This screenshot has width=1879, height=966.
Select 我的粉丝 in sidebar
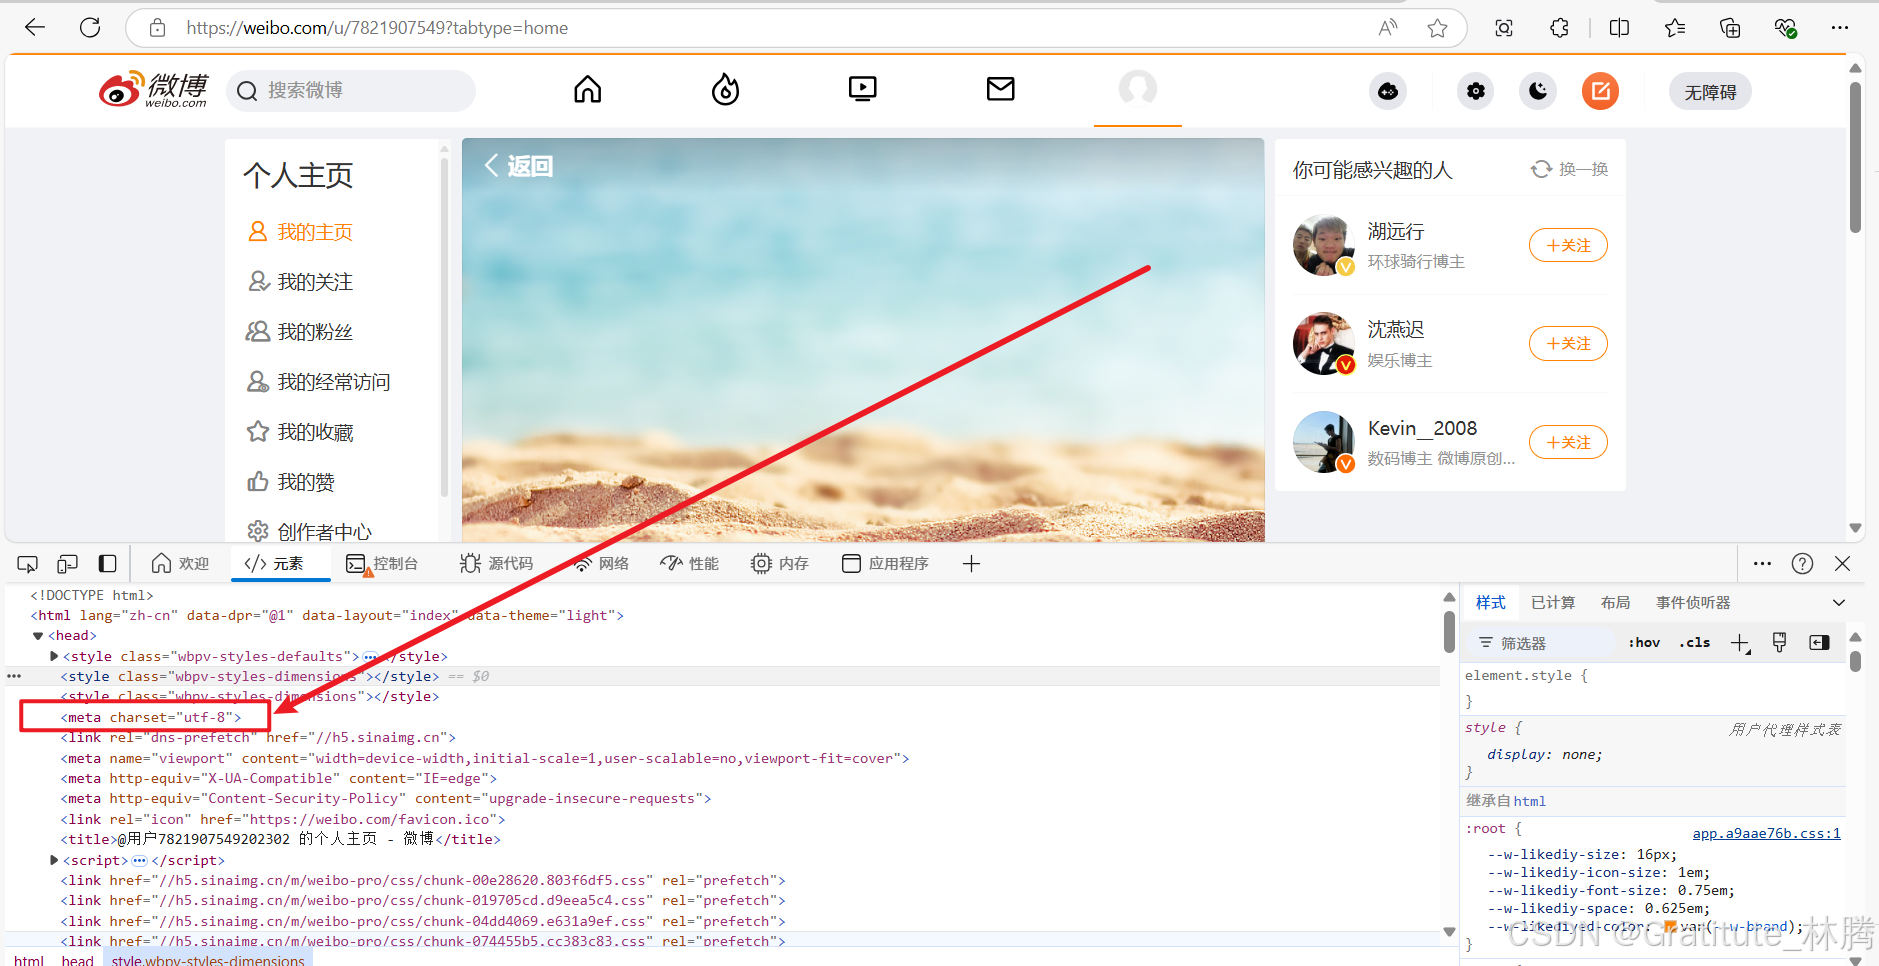(x=300, y=332)
